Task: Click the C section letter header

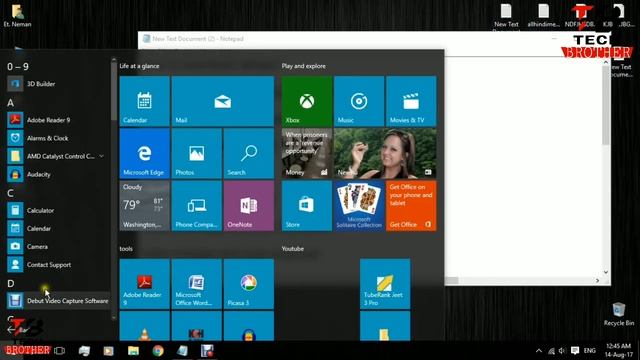Action: (x=10, y=193)
